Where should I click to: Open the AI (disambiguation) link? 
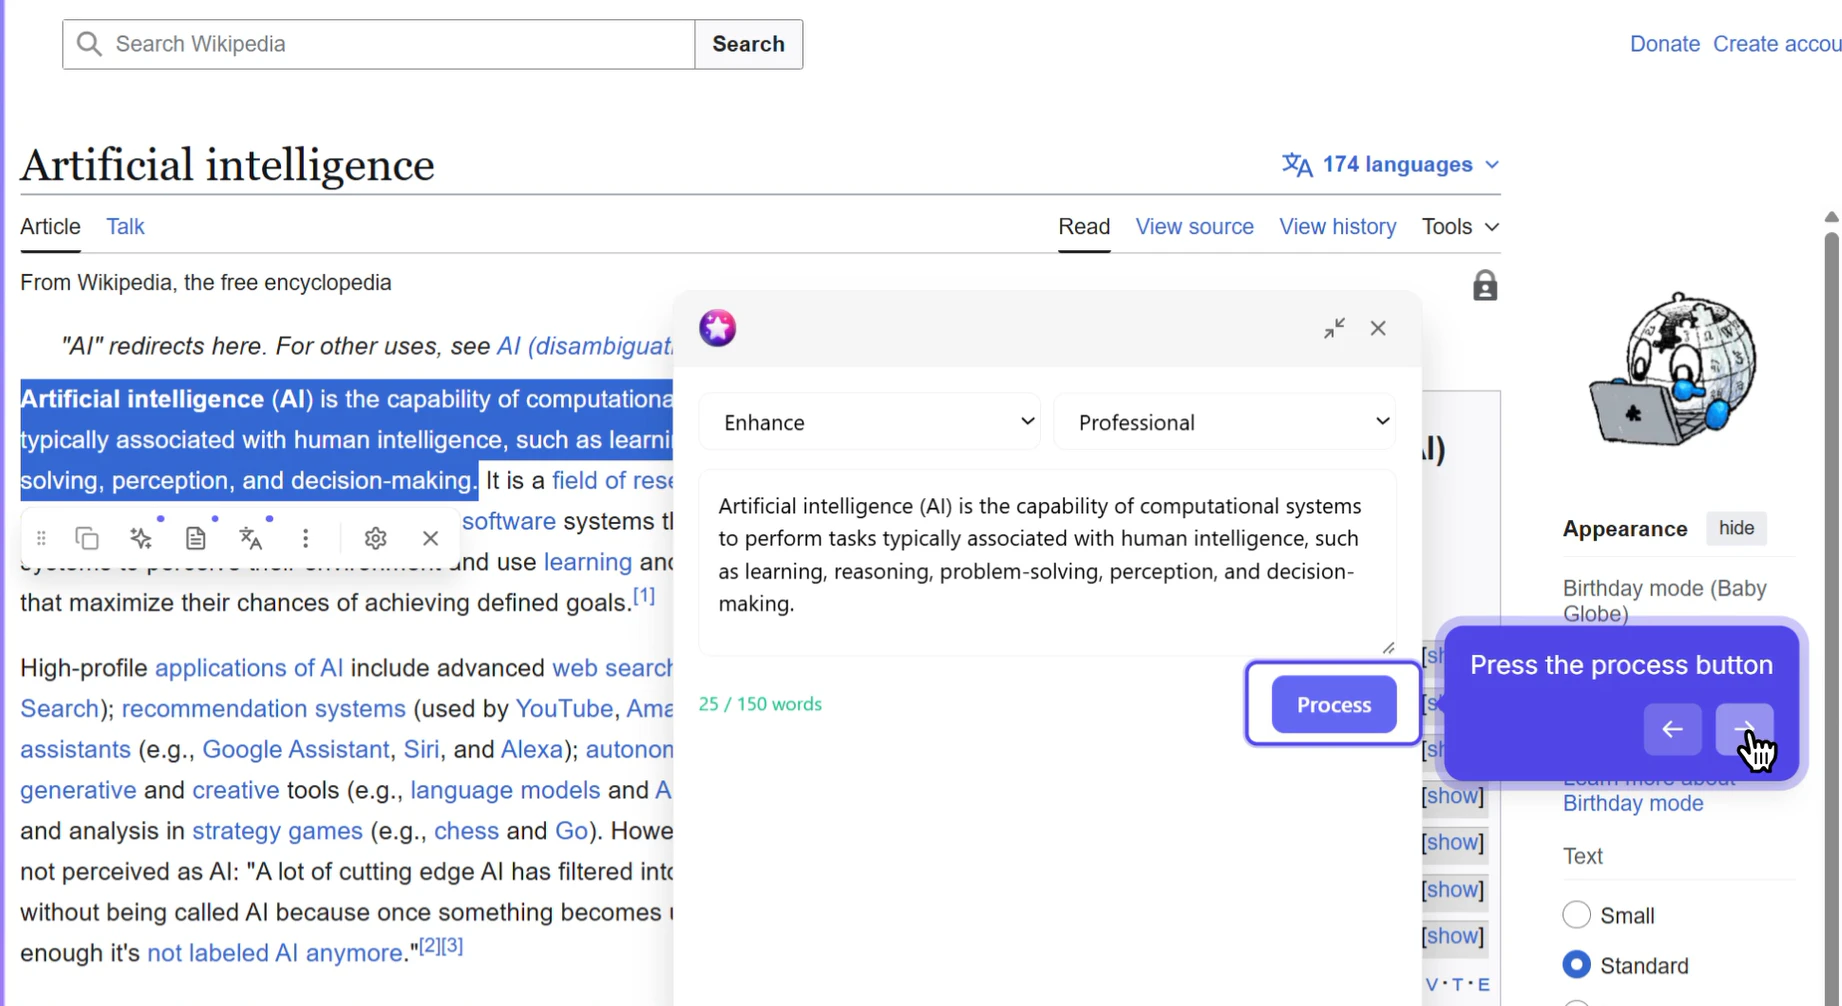click(585, 346)
